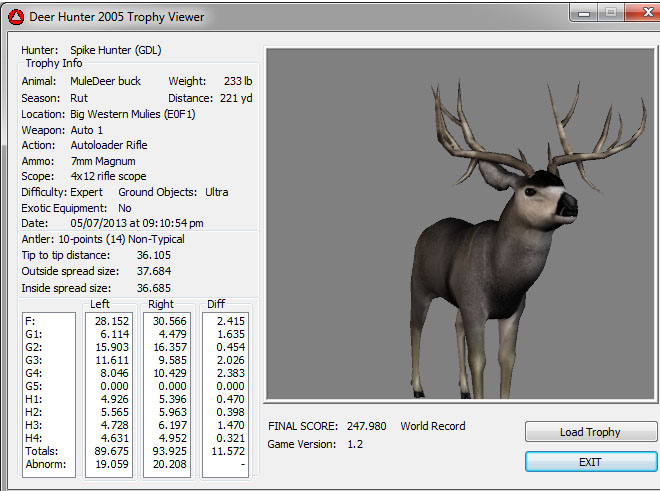
Task: Click the Game Version value 1.2
Action: point(354,444)
